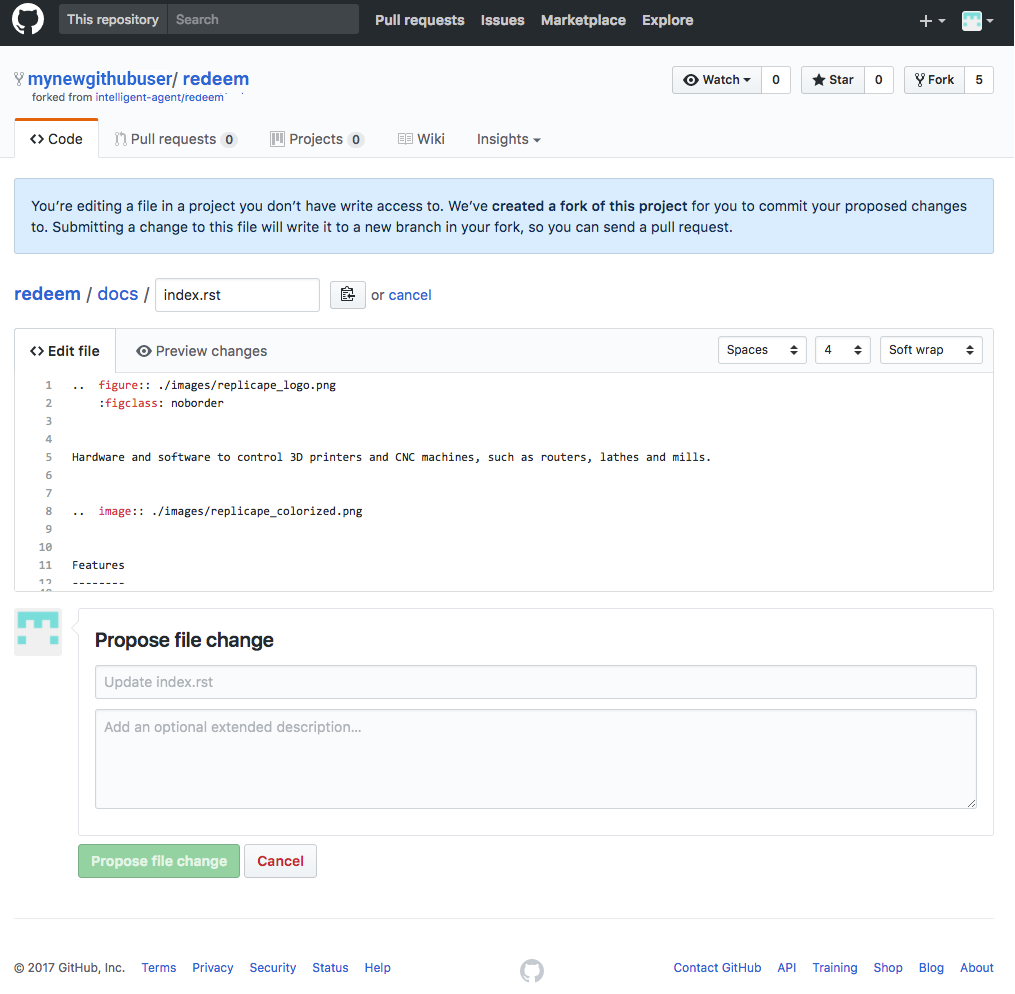Switch to the Code tab
Viewport: 1015px width, 994px height.
[x=56, y=139]
